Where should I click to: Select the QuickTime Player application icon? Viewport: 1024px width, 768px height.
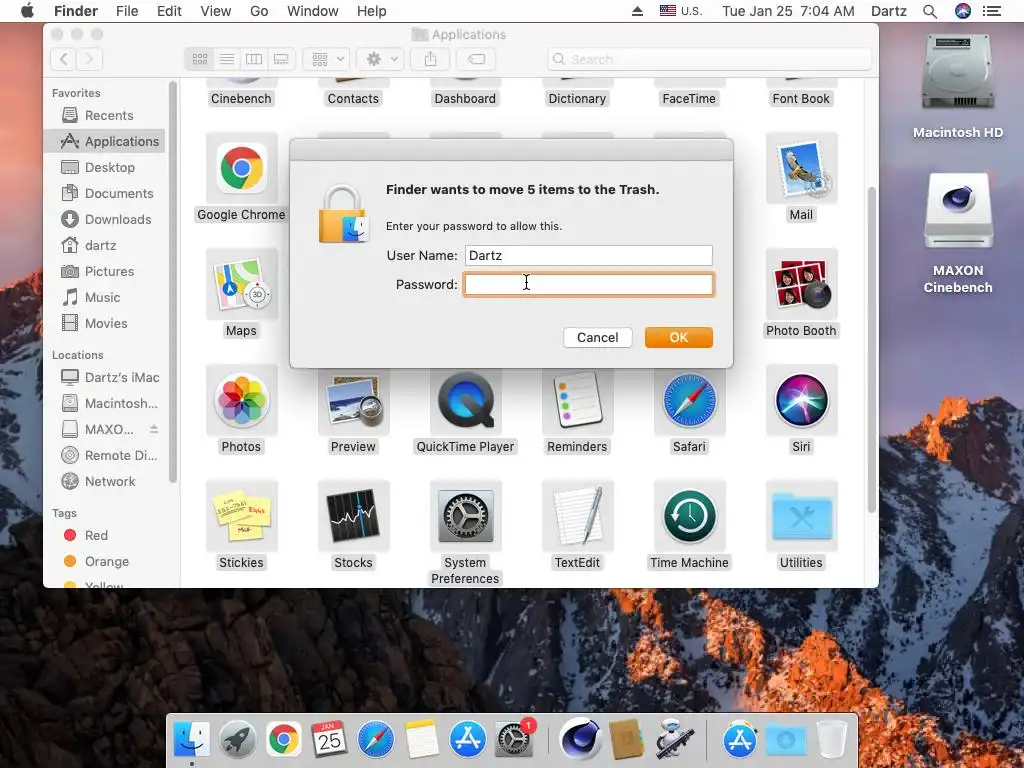coord(466,400)
